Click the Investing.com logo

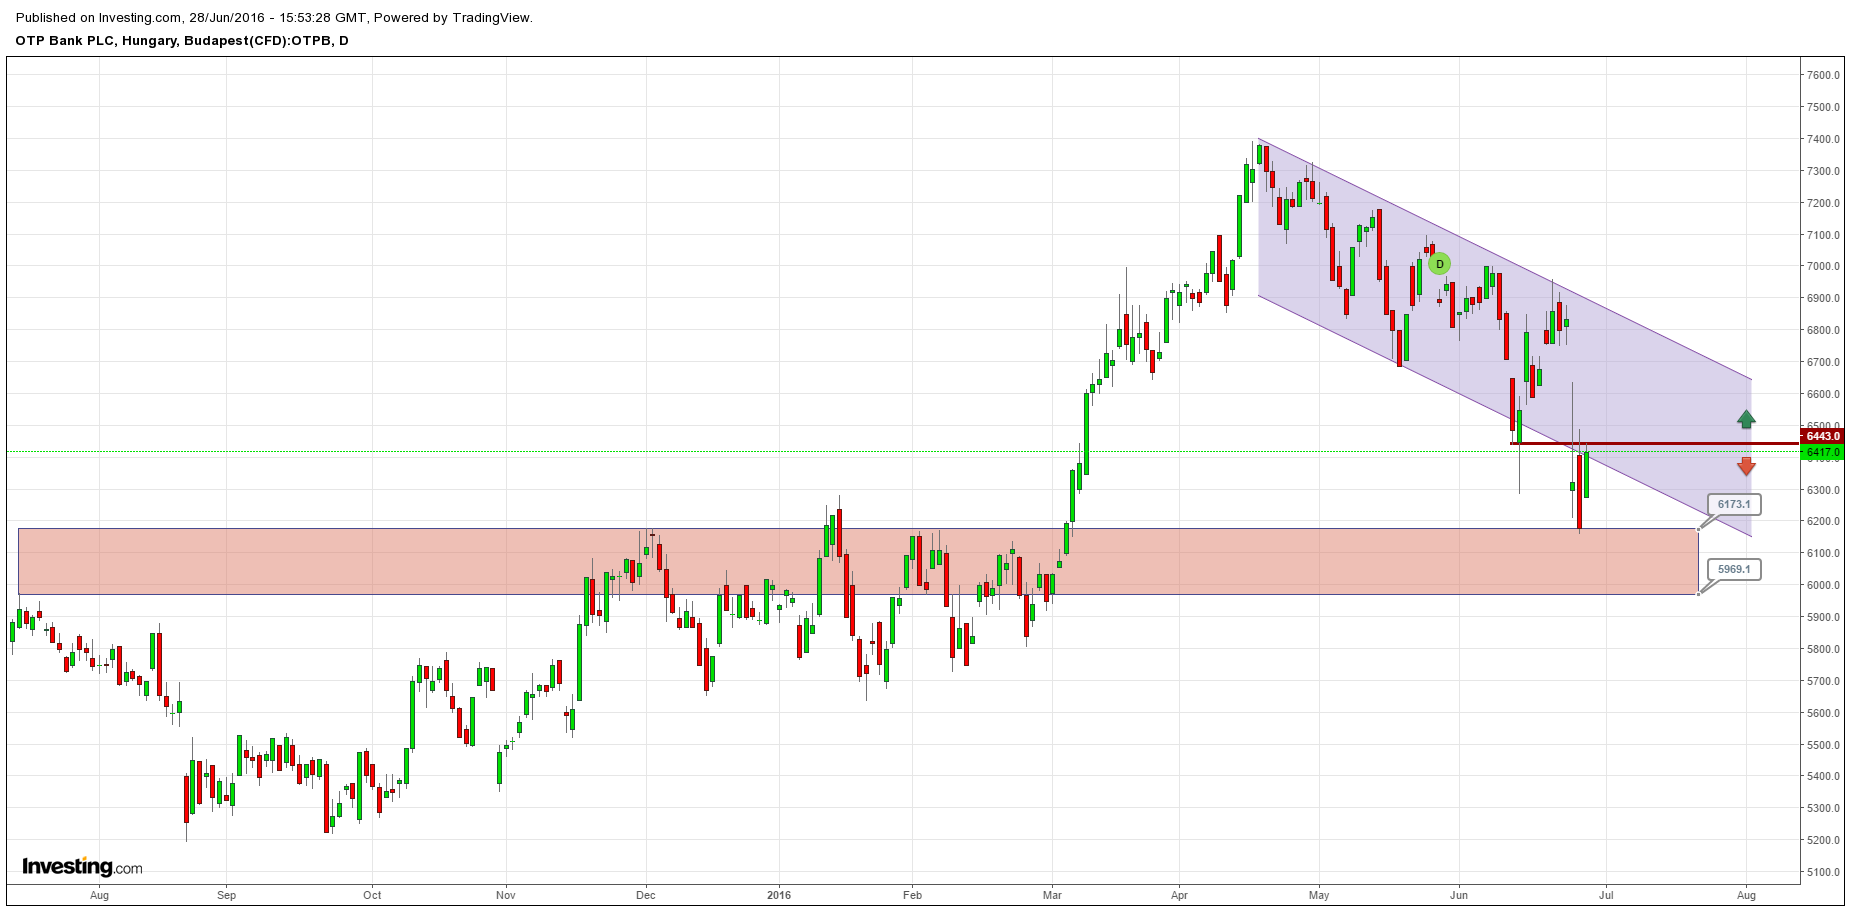click(82, 866)
